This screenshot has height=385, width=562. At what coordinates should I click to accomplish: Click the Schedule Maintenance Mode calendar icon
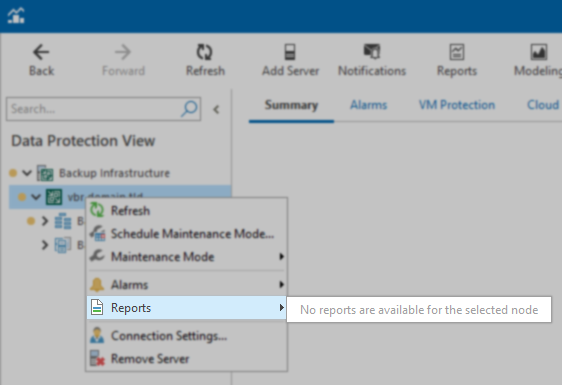point(97,233)
